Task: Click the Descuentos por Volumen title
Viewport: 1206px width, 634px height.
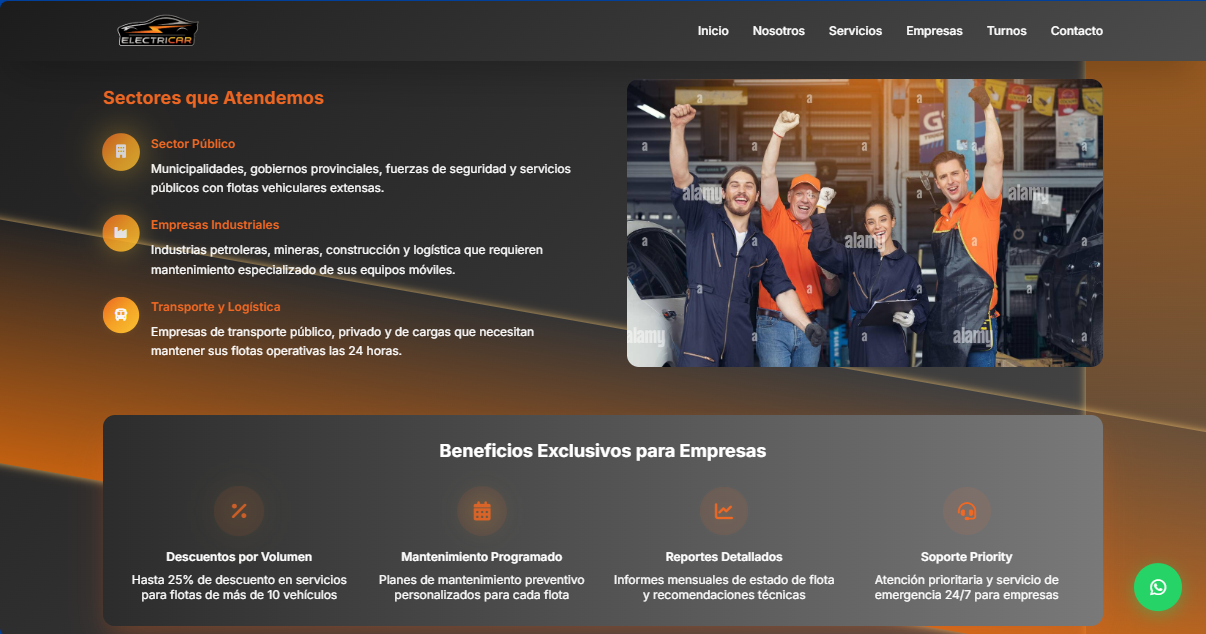Action: [239, 557]
